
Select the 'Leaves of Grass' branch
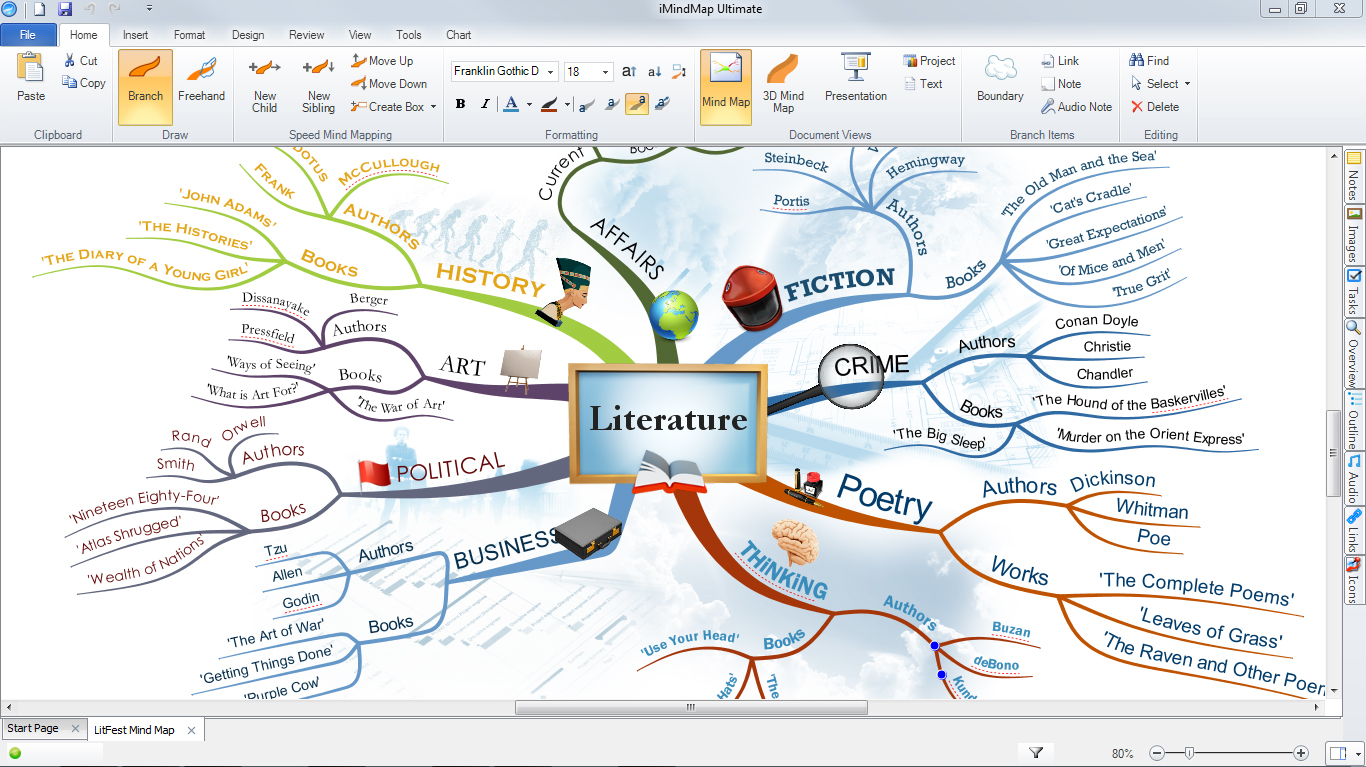coord(1209,630)
